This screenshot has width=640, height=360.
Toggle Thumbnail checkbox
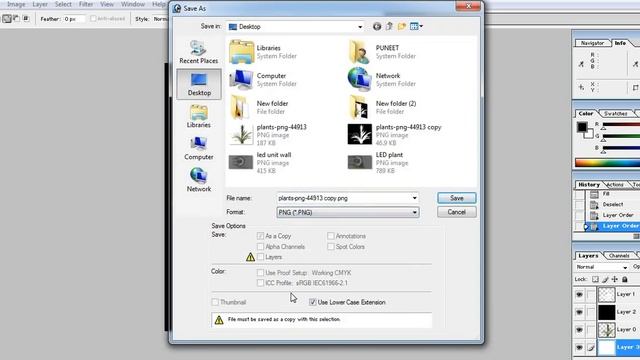(x=215, y=302)
